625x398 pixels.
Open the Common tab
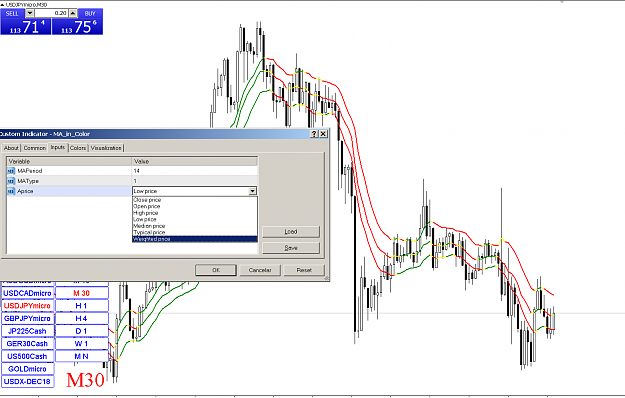click(x=35, y=148)
